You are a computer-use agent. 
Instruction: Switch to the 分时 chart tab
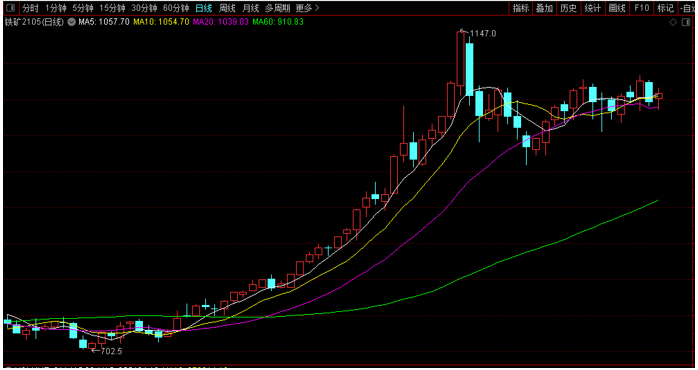coord(30,8)
